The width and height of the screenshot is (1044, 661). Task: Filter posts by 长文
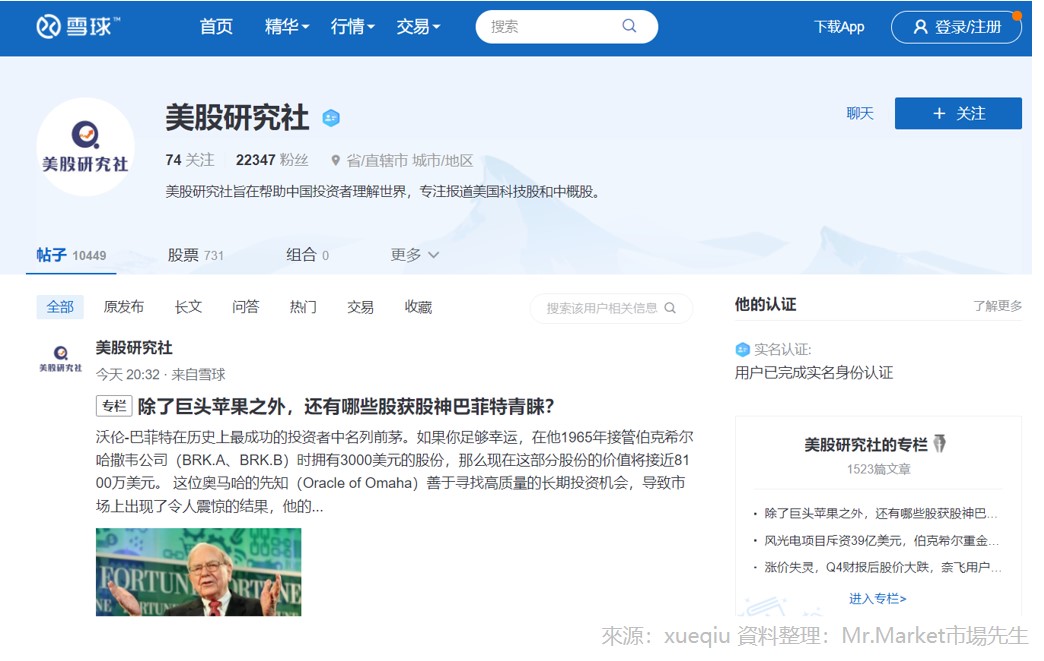(x=188, y=307)
